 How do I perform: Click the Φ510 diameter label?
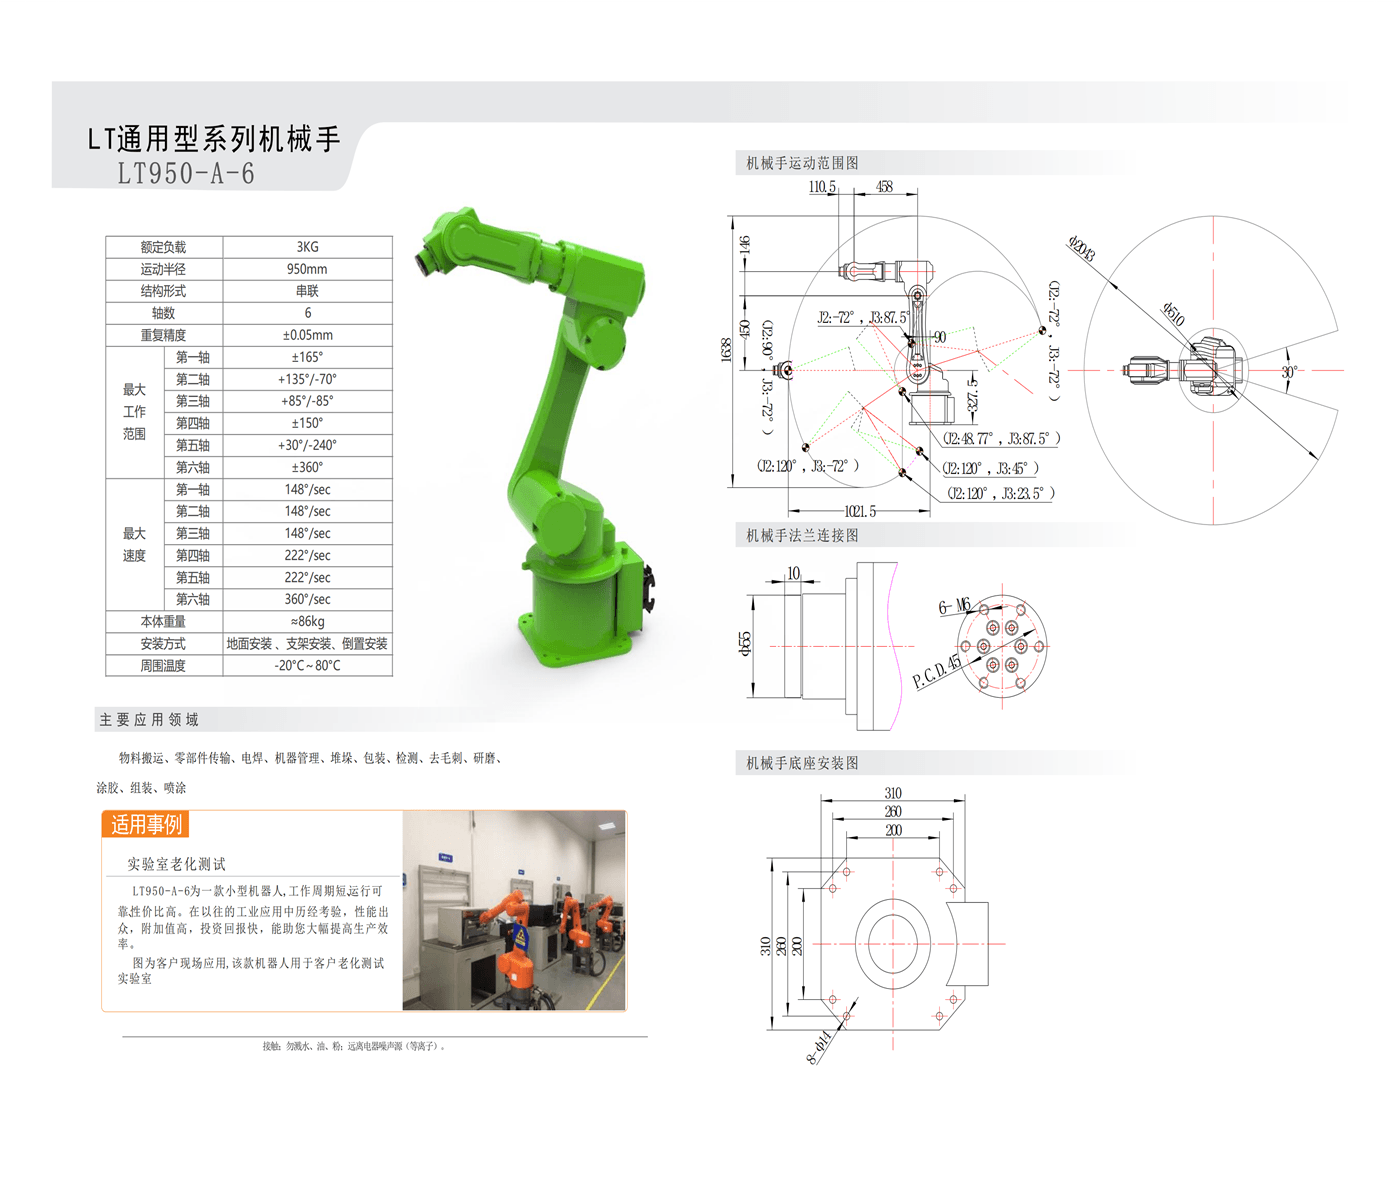click(x=1173, y=314)
